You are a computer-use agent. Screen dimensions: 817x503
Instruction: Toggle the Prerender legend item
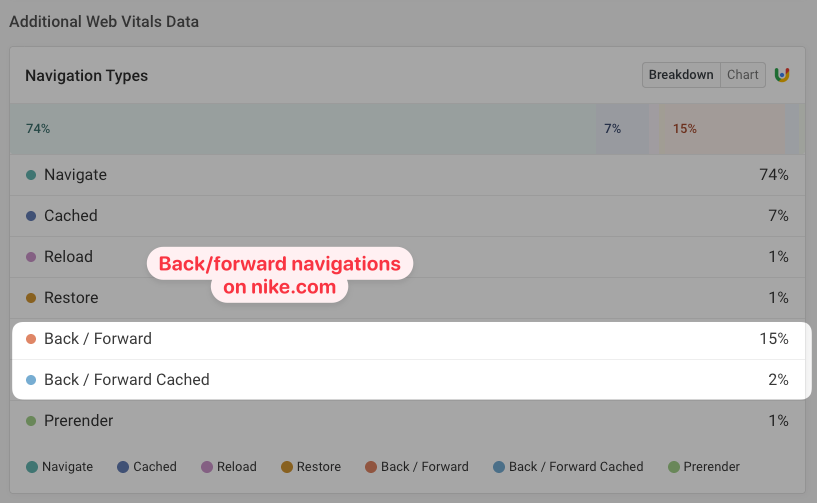703,467
